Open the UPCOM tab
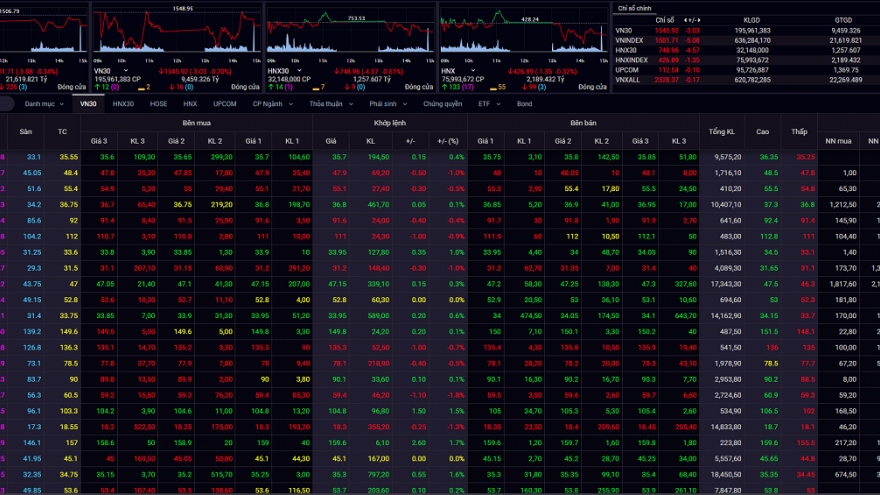 click(x=225, y=103)
